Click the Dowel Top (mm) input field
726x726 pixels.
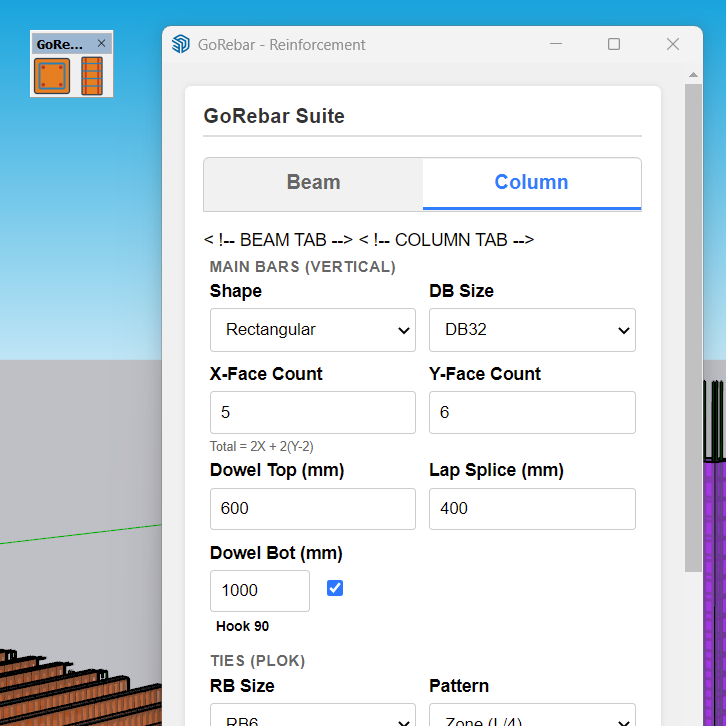point(313,508)
